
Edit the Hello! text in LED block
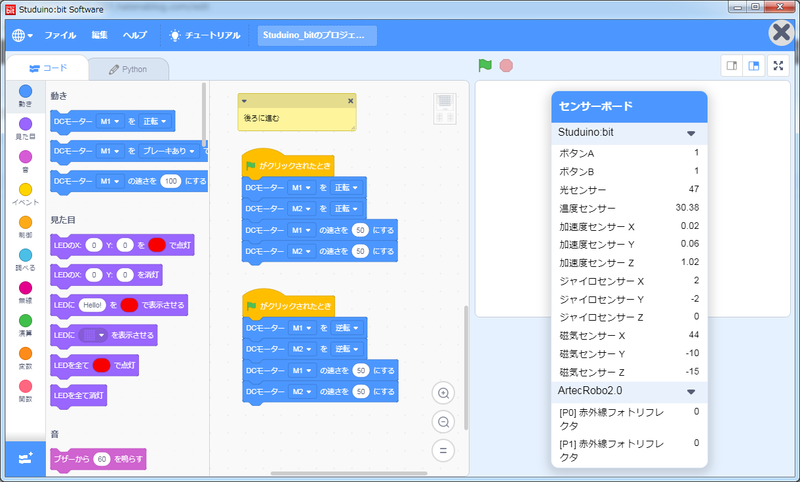click(92, 305)
